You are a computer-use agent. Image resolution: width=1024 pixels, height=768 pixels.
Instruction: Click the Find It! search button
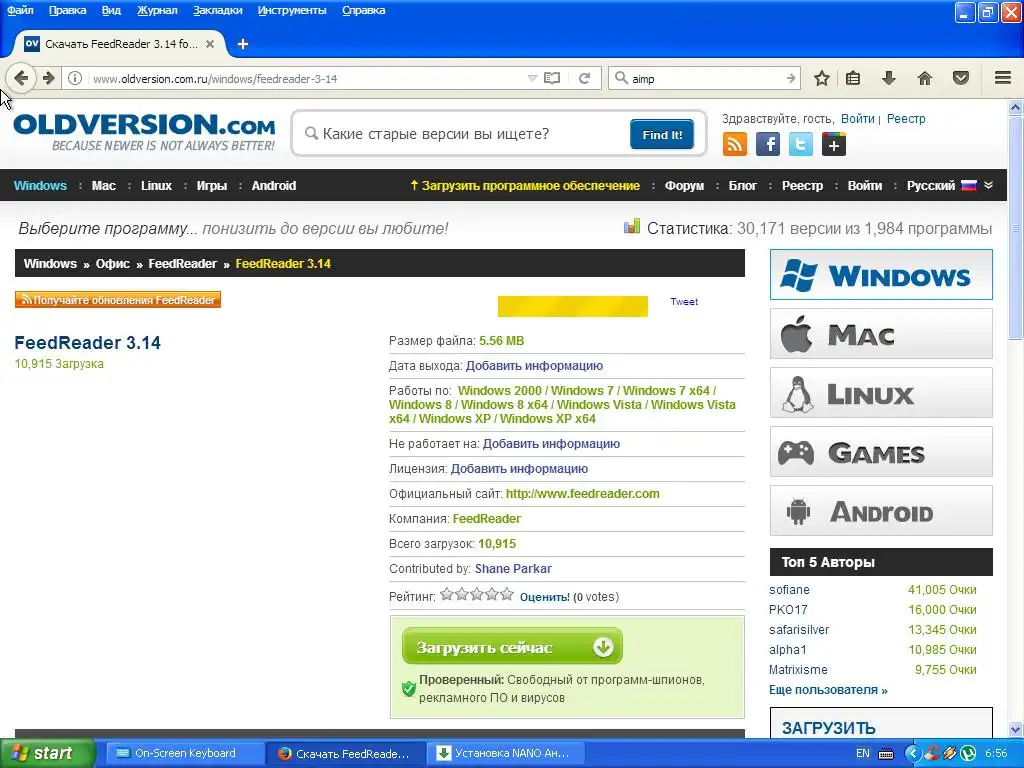[662, 135]
